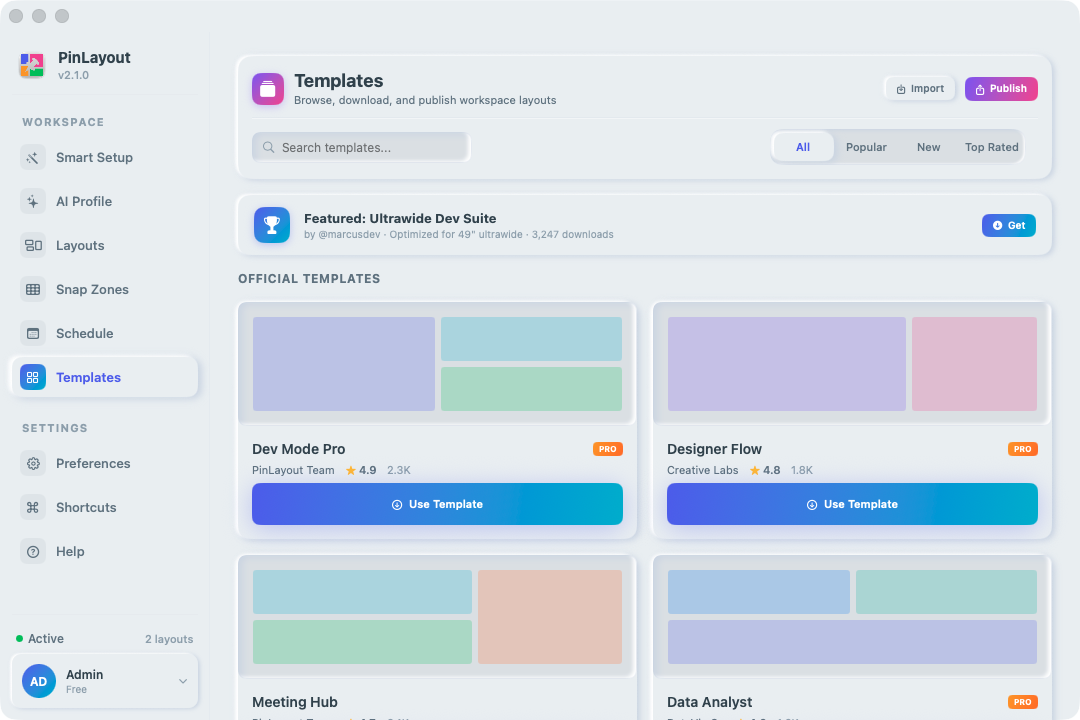
Task: Click the PinLayout Team author name
Action: (293, 471)
